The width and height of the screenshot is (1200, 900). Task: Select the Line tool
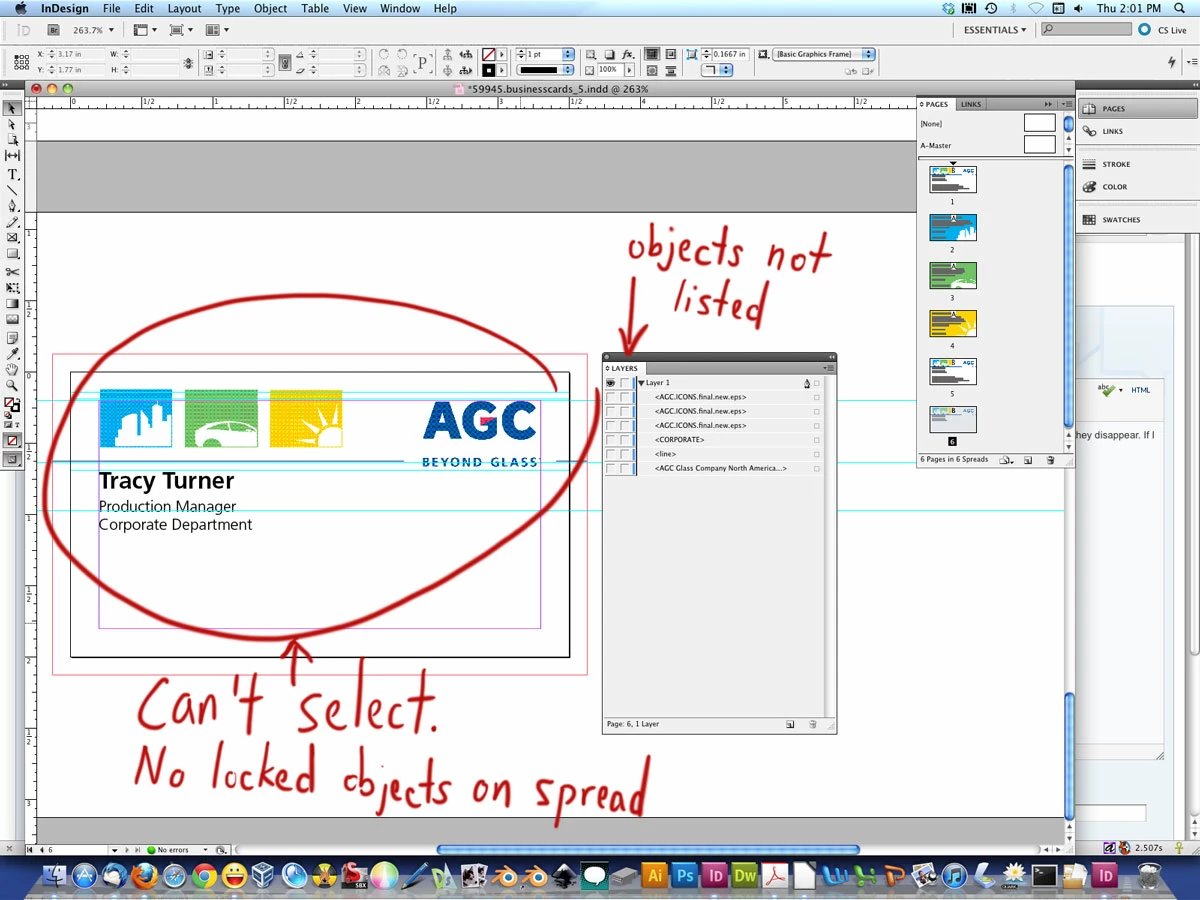(12, 190)
